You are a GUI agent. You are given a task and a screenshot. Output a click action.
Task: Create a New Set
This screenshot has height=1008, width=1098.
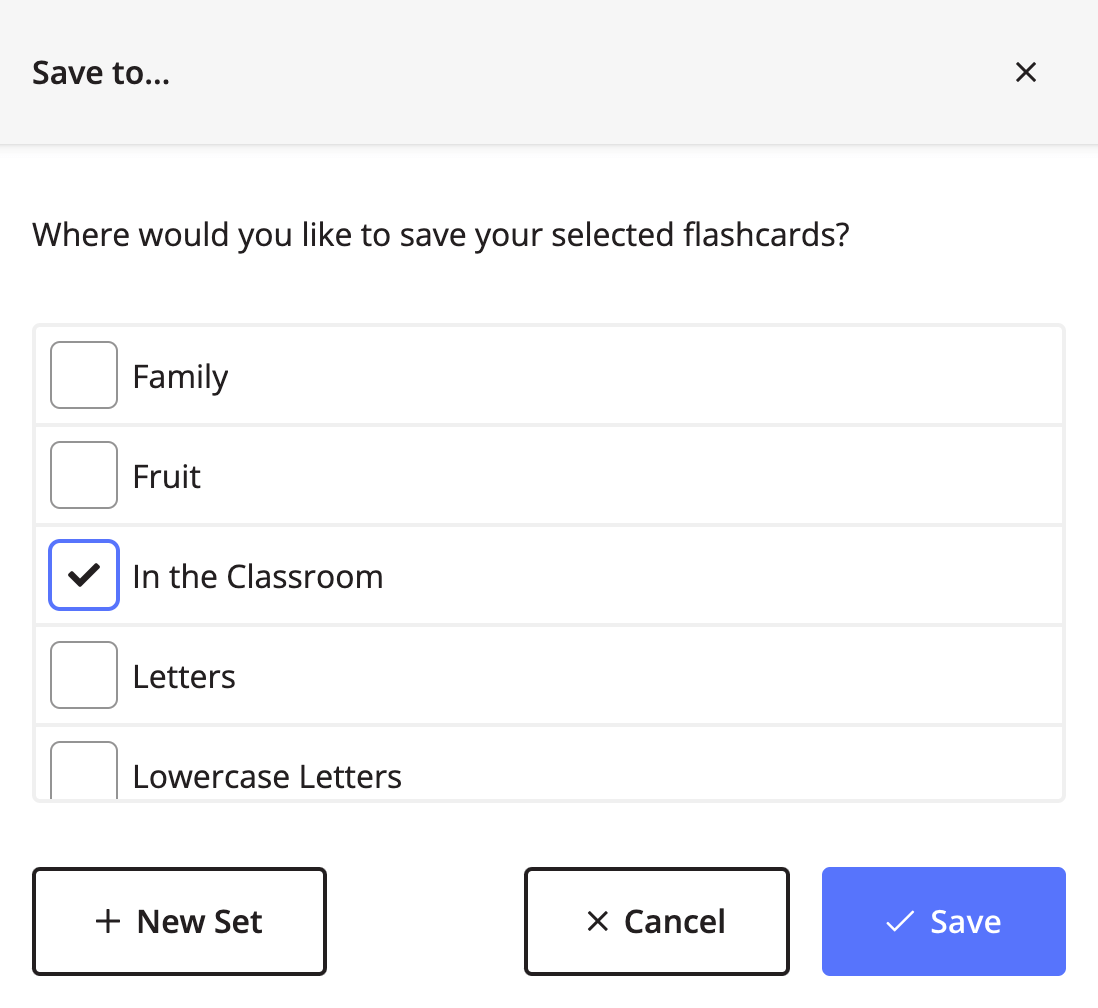[179, 921]
